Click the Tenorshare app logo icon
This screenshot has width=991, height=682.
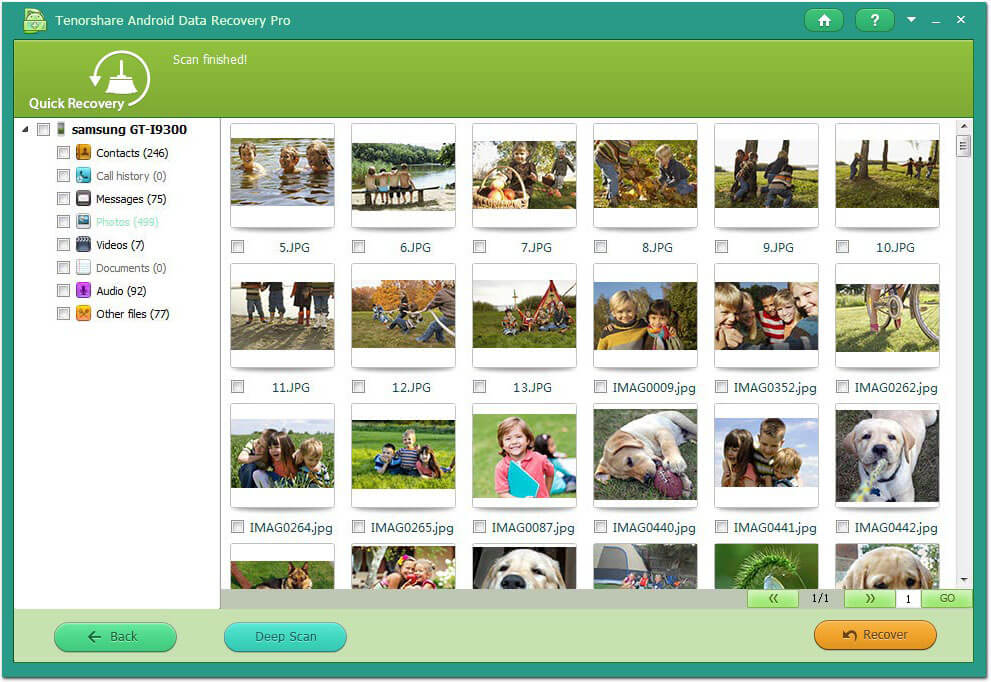[34, 20]
